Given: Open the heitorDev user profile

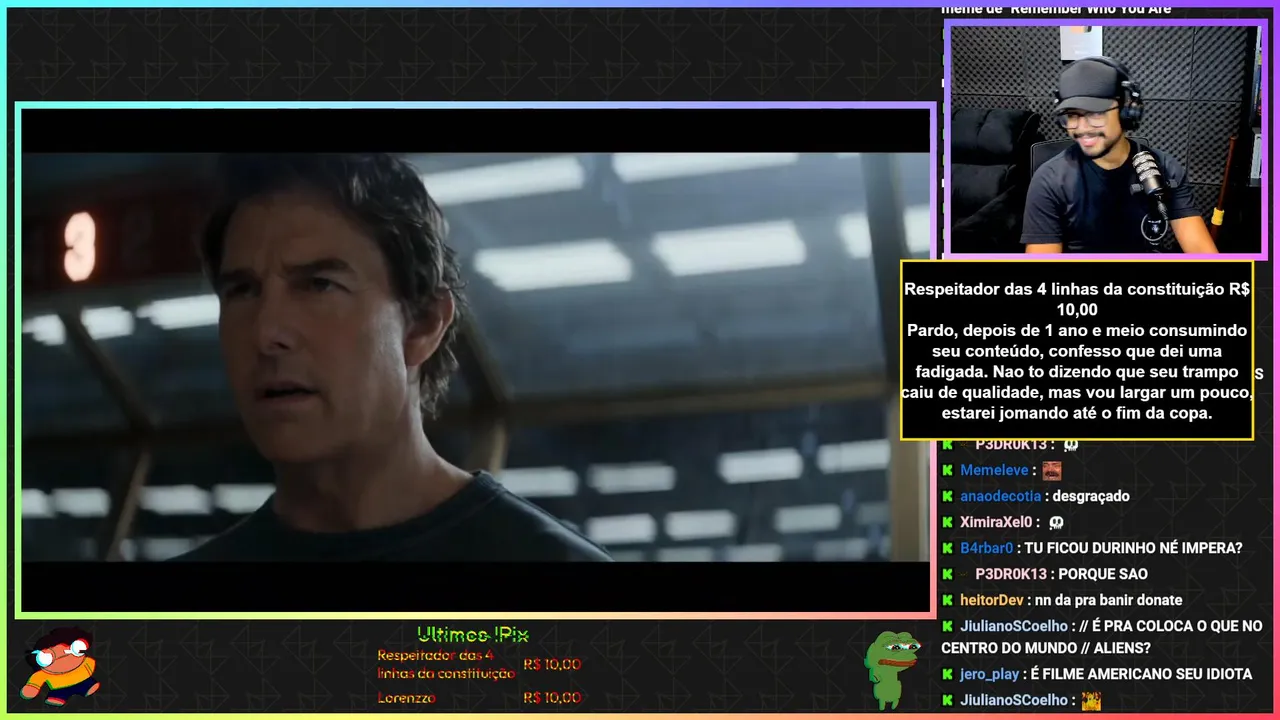Looking at the screenshot, I should (x=992, y=600).
